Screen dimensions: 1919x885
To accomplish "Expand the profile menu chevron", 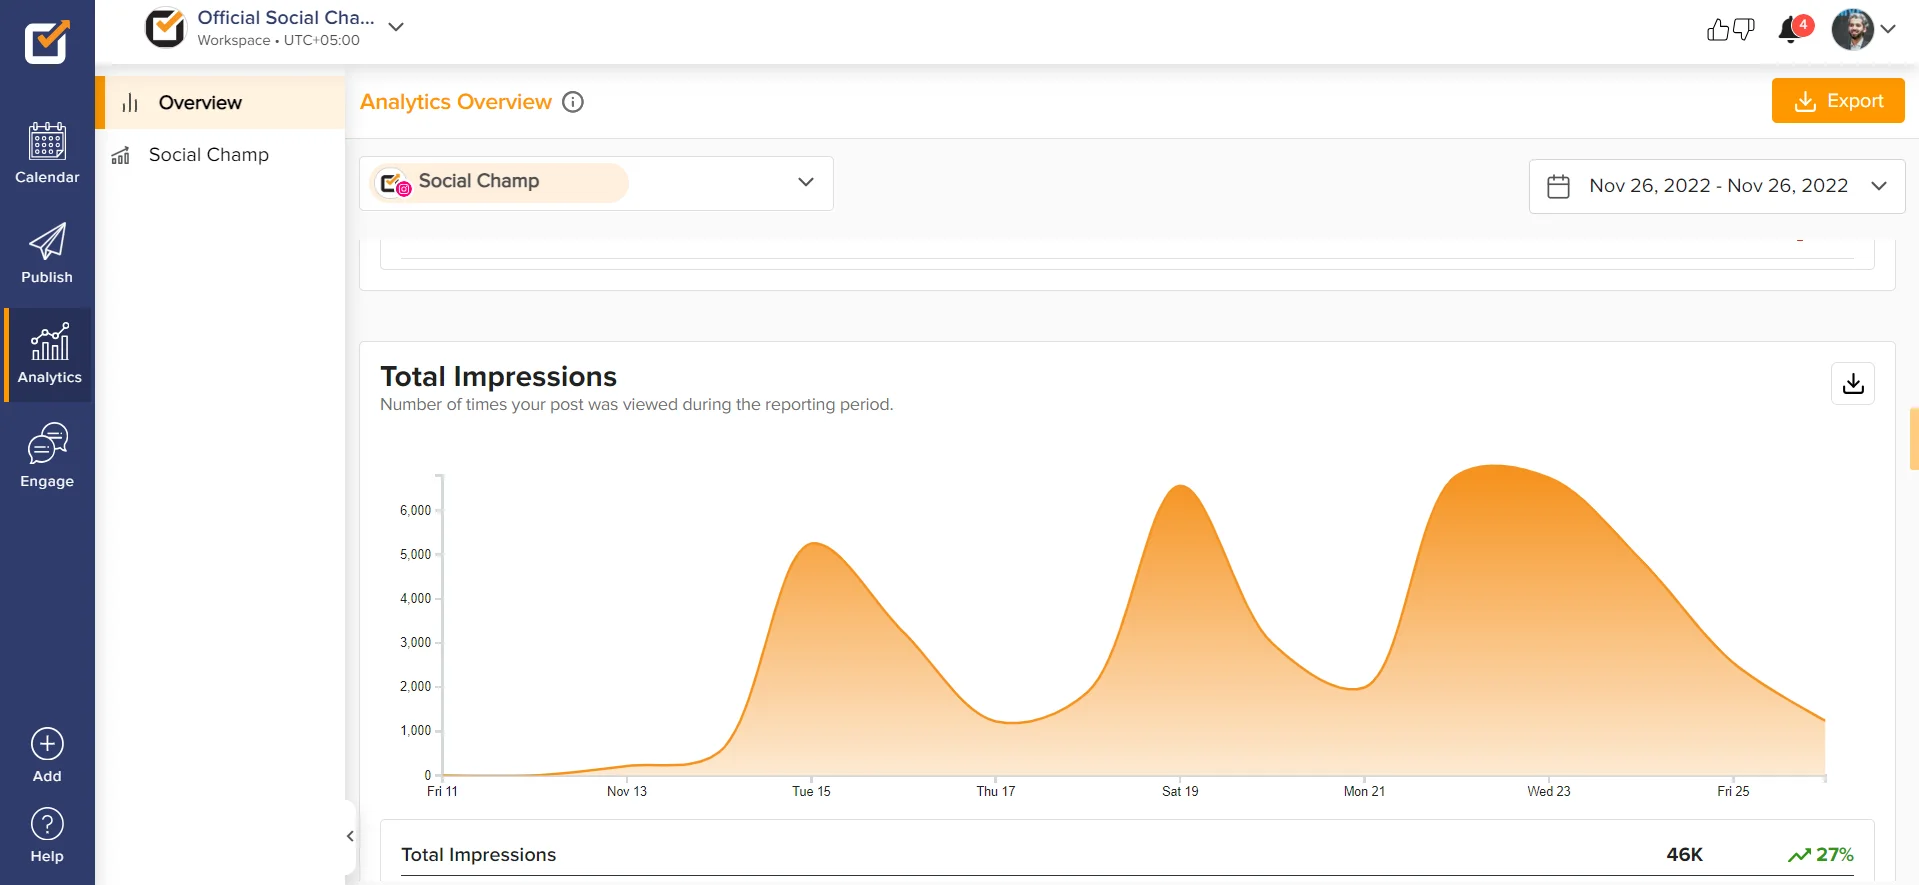I will [x=1888, y=29].
